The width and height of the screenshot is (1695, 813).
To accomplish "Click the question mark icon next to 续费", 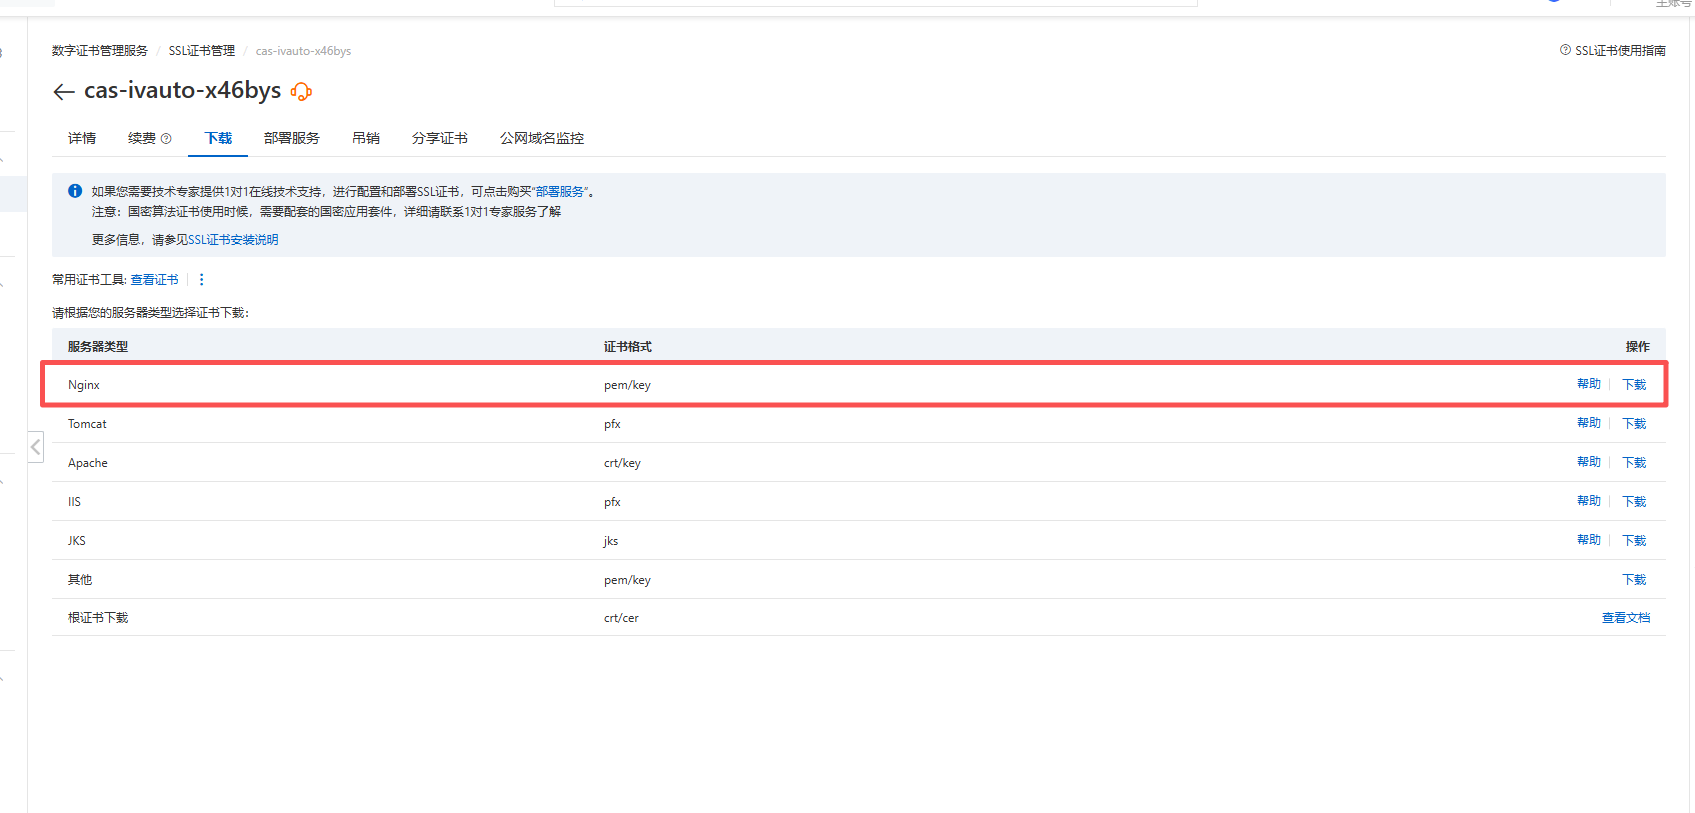I will coord(166,139).
